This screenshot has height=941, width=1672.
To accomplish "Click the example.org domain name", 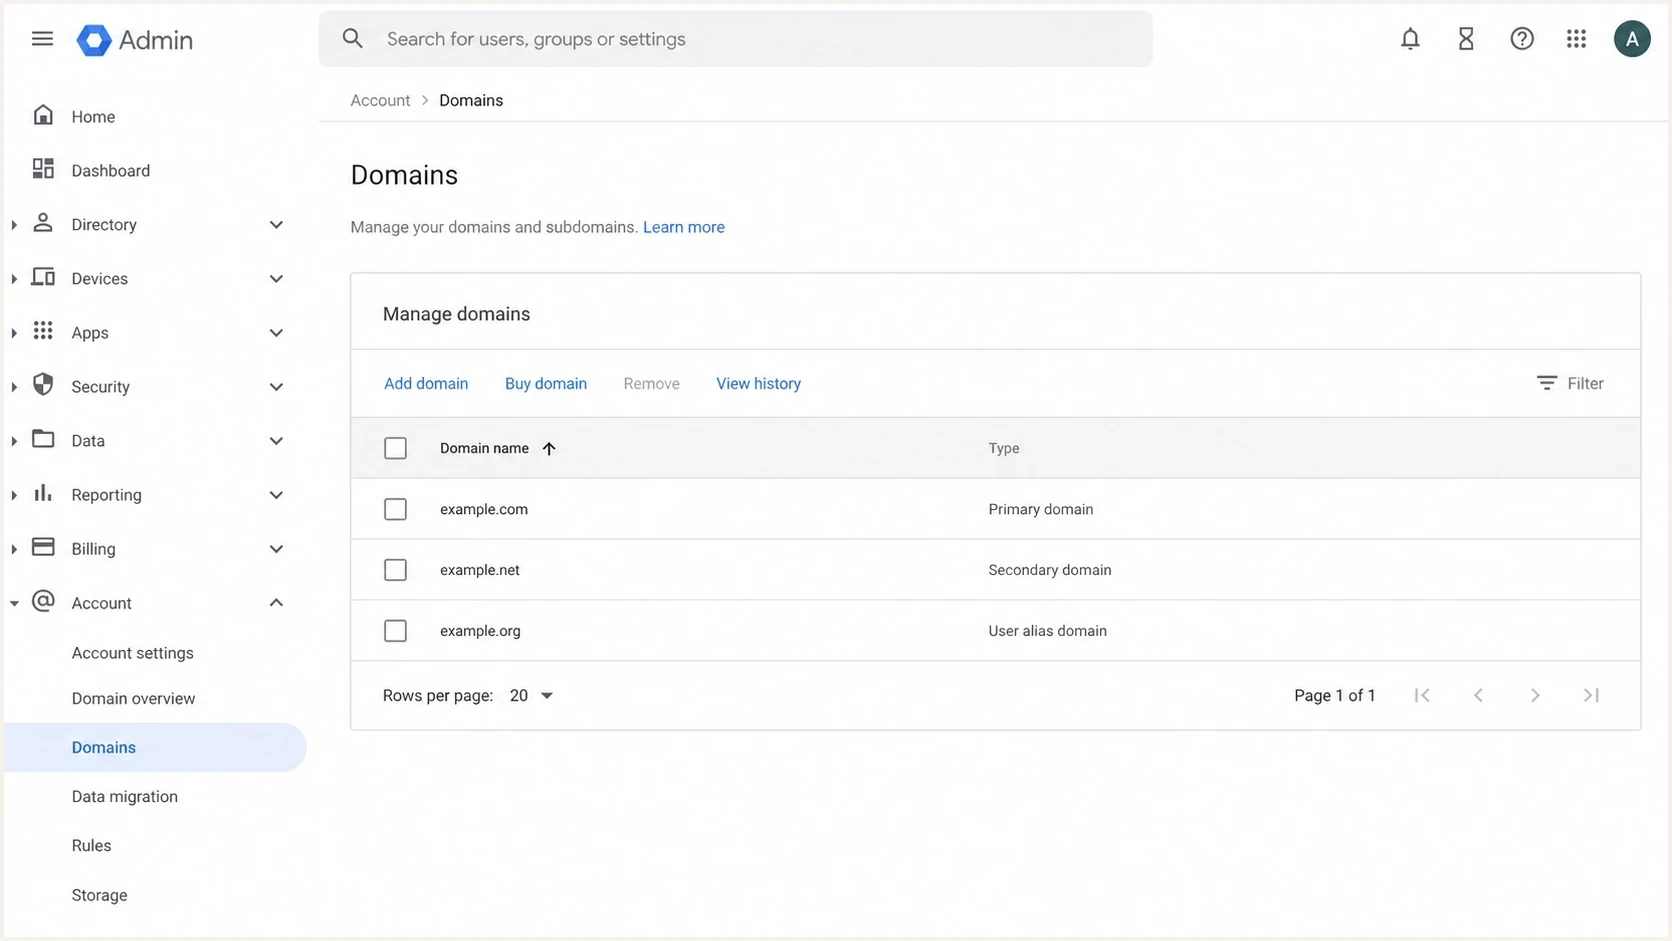I will click(x=480, y=631).
